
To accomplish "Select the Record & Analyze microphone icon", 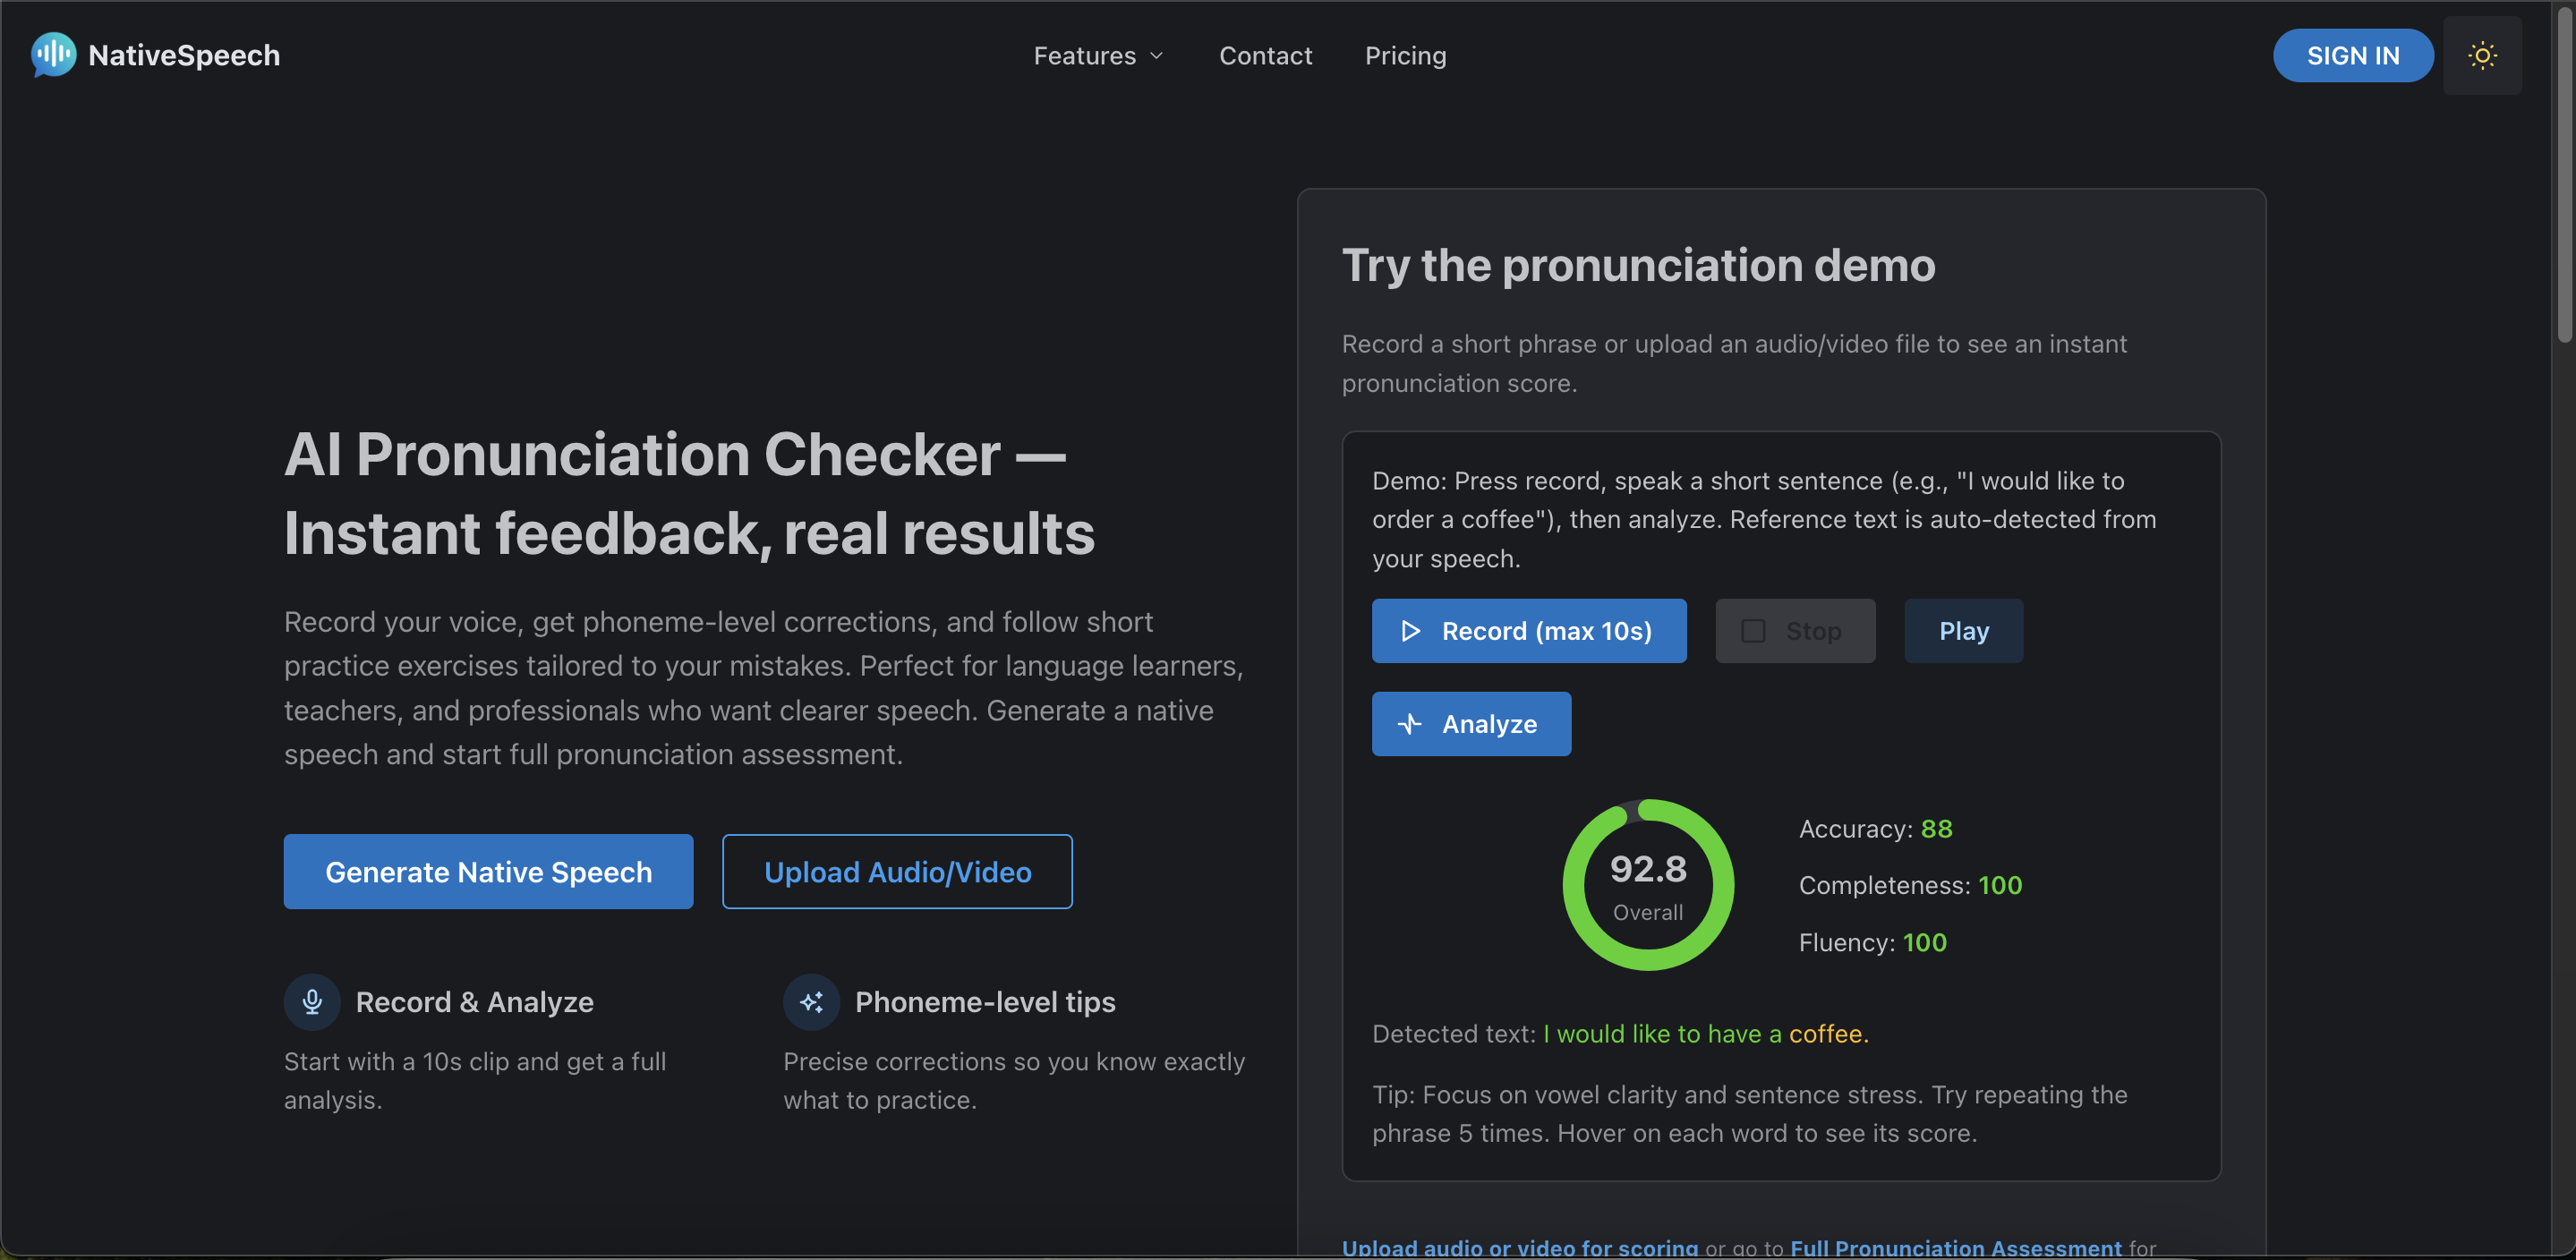I will [x=312, y=1001].
